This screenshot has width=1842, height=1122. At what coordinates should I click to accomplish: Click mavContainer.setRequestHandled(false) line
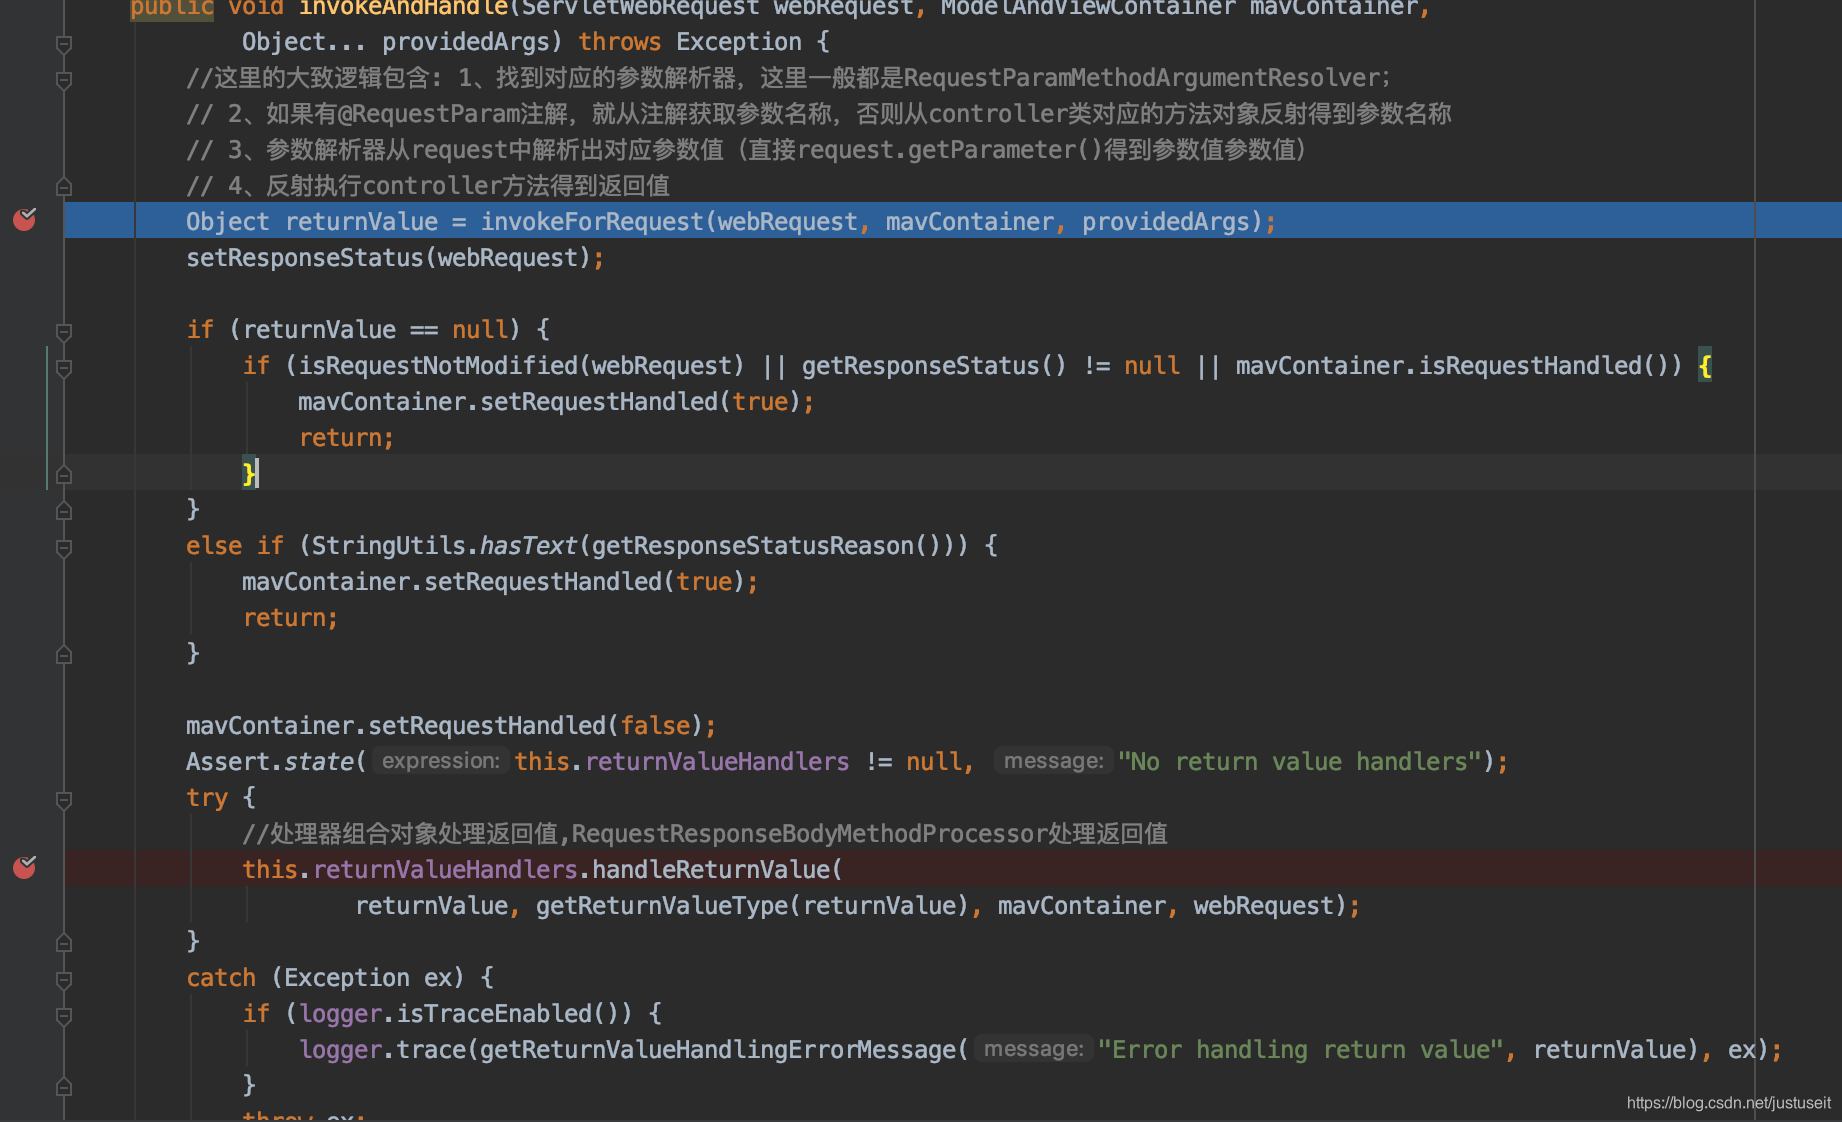451,726
